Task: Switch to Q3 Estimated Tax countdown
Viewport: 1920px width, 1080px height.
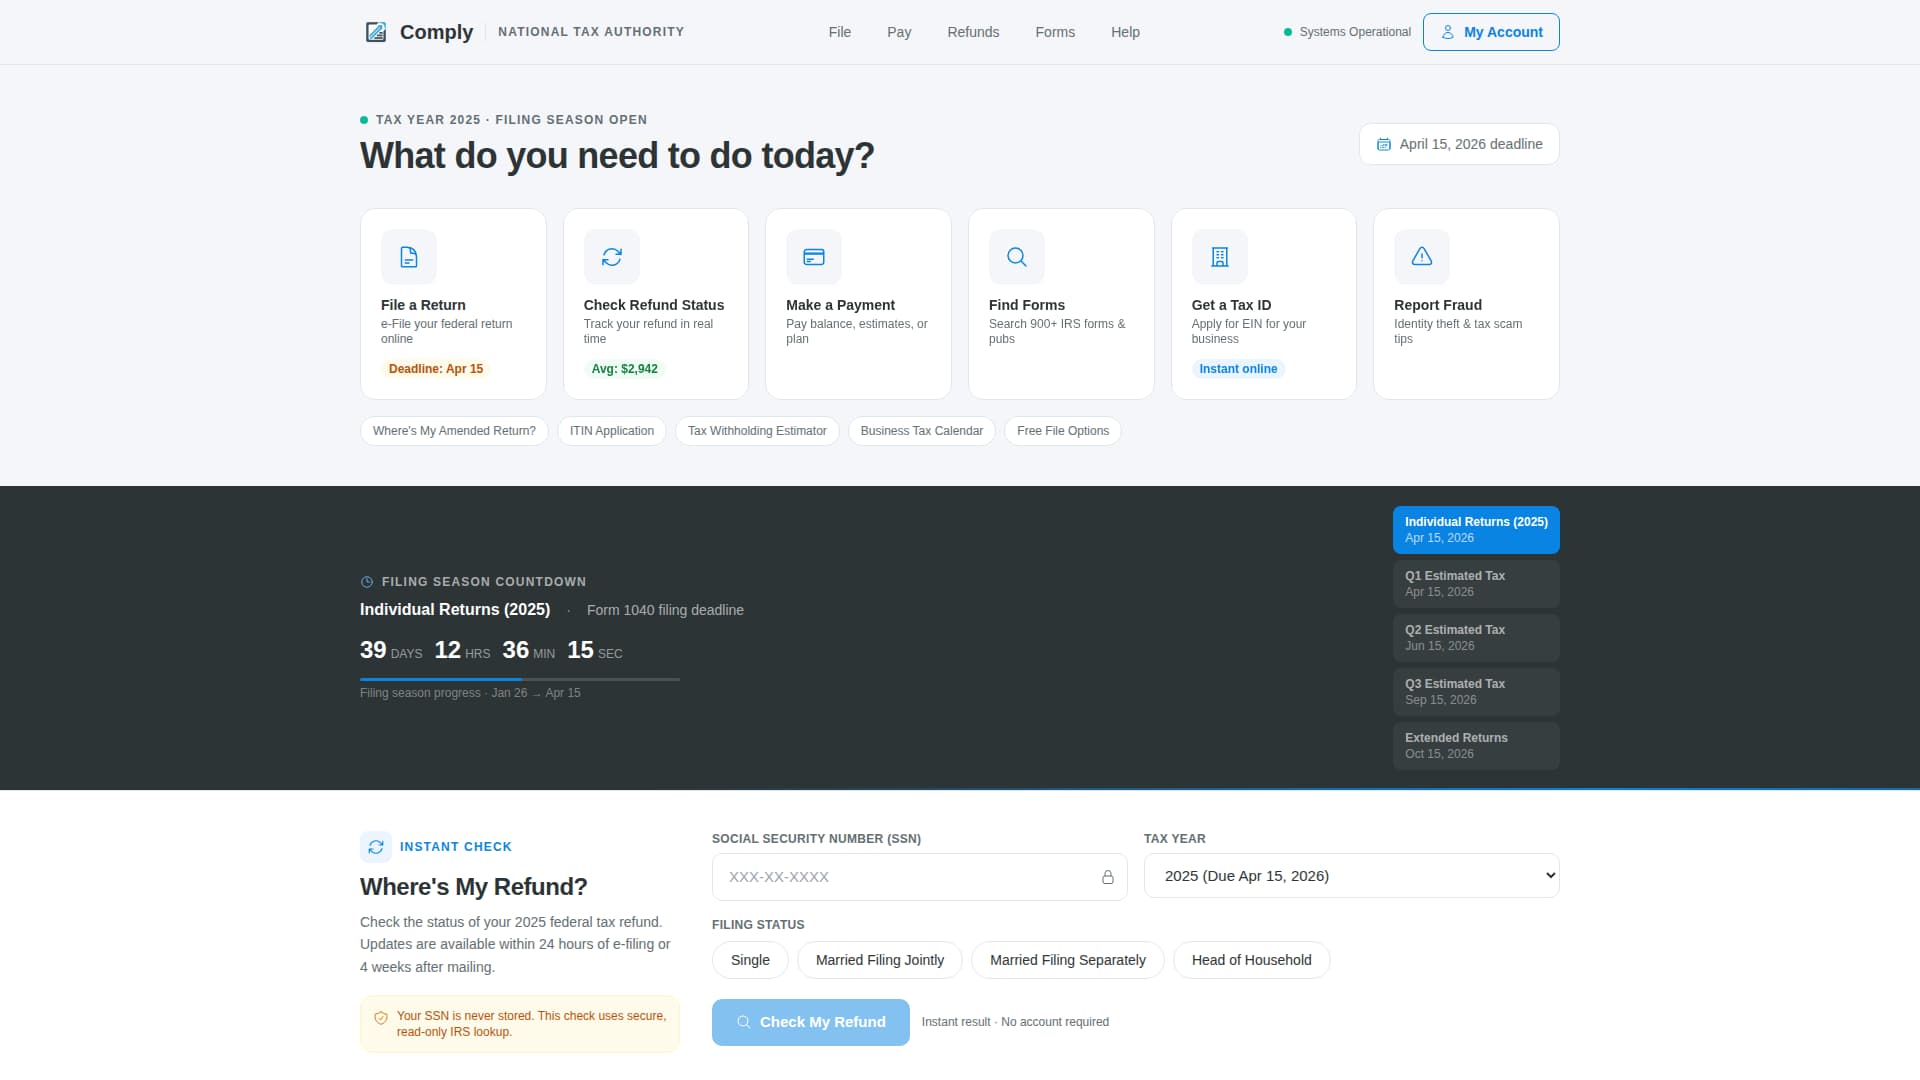Action: pos(1476,692)
